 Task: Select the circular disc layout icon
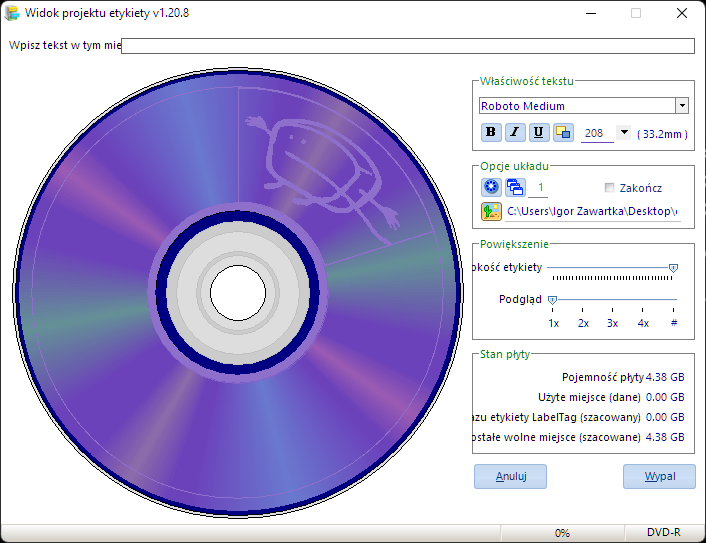(491, 187)
